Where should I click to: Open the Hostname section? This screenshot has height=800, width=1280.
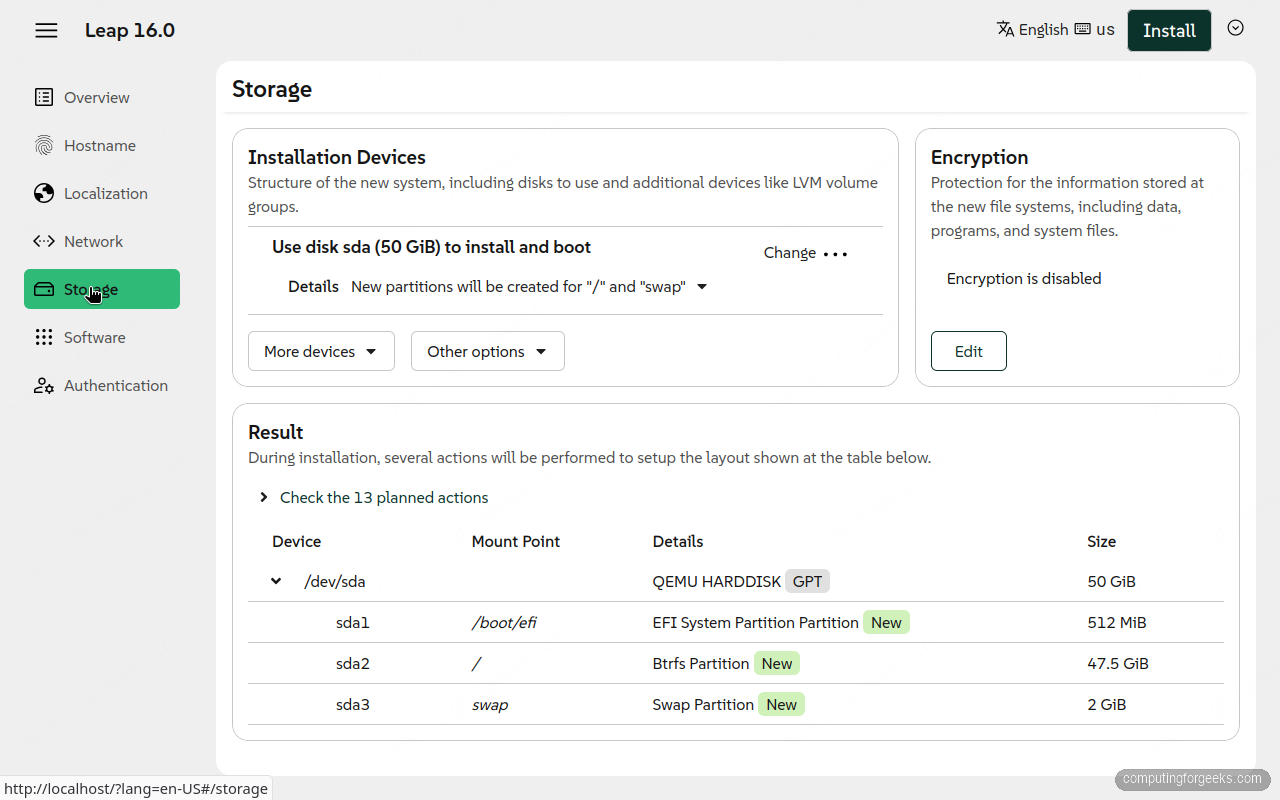pyautogui.click(x=102, y=145)
